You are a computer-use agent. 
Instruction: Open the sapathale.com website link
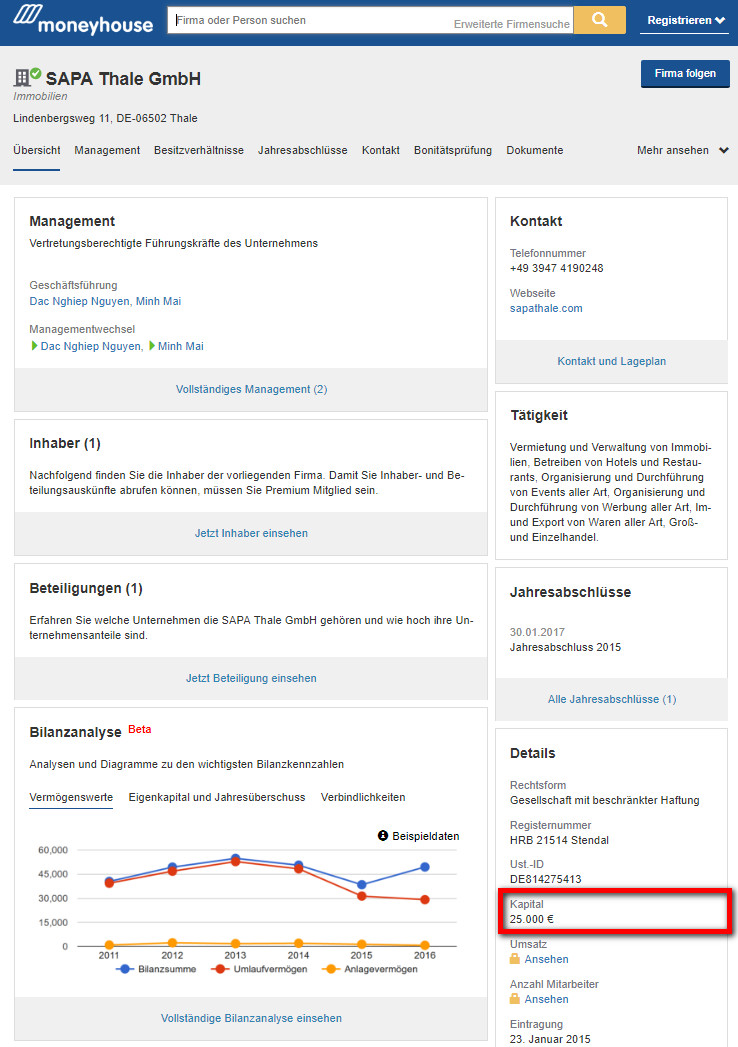coord(546,309)
